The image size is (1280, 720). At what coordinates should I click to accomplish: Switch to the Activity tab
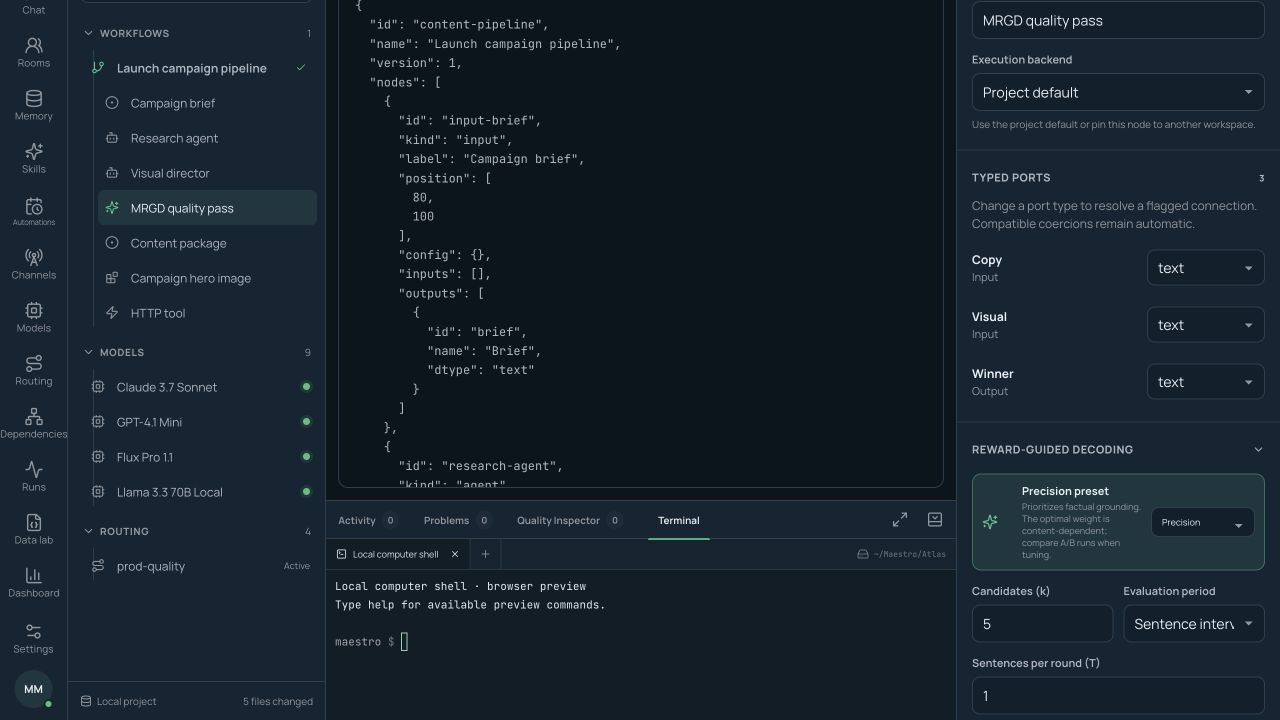(x=367, y=520)
